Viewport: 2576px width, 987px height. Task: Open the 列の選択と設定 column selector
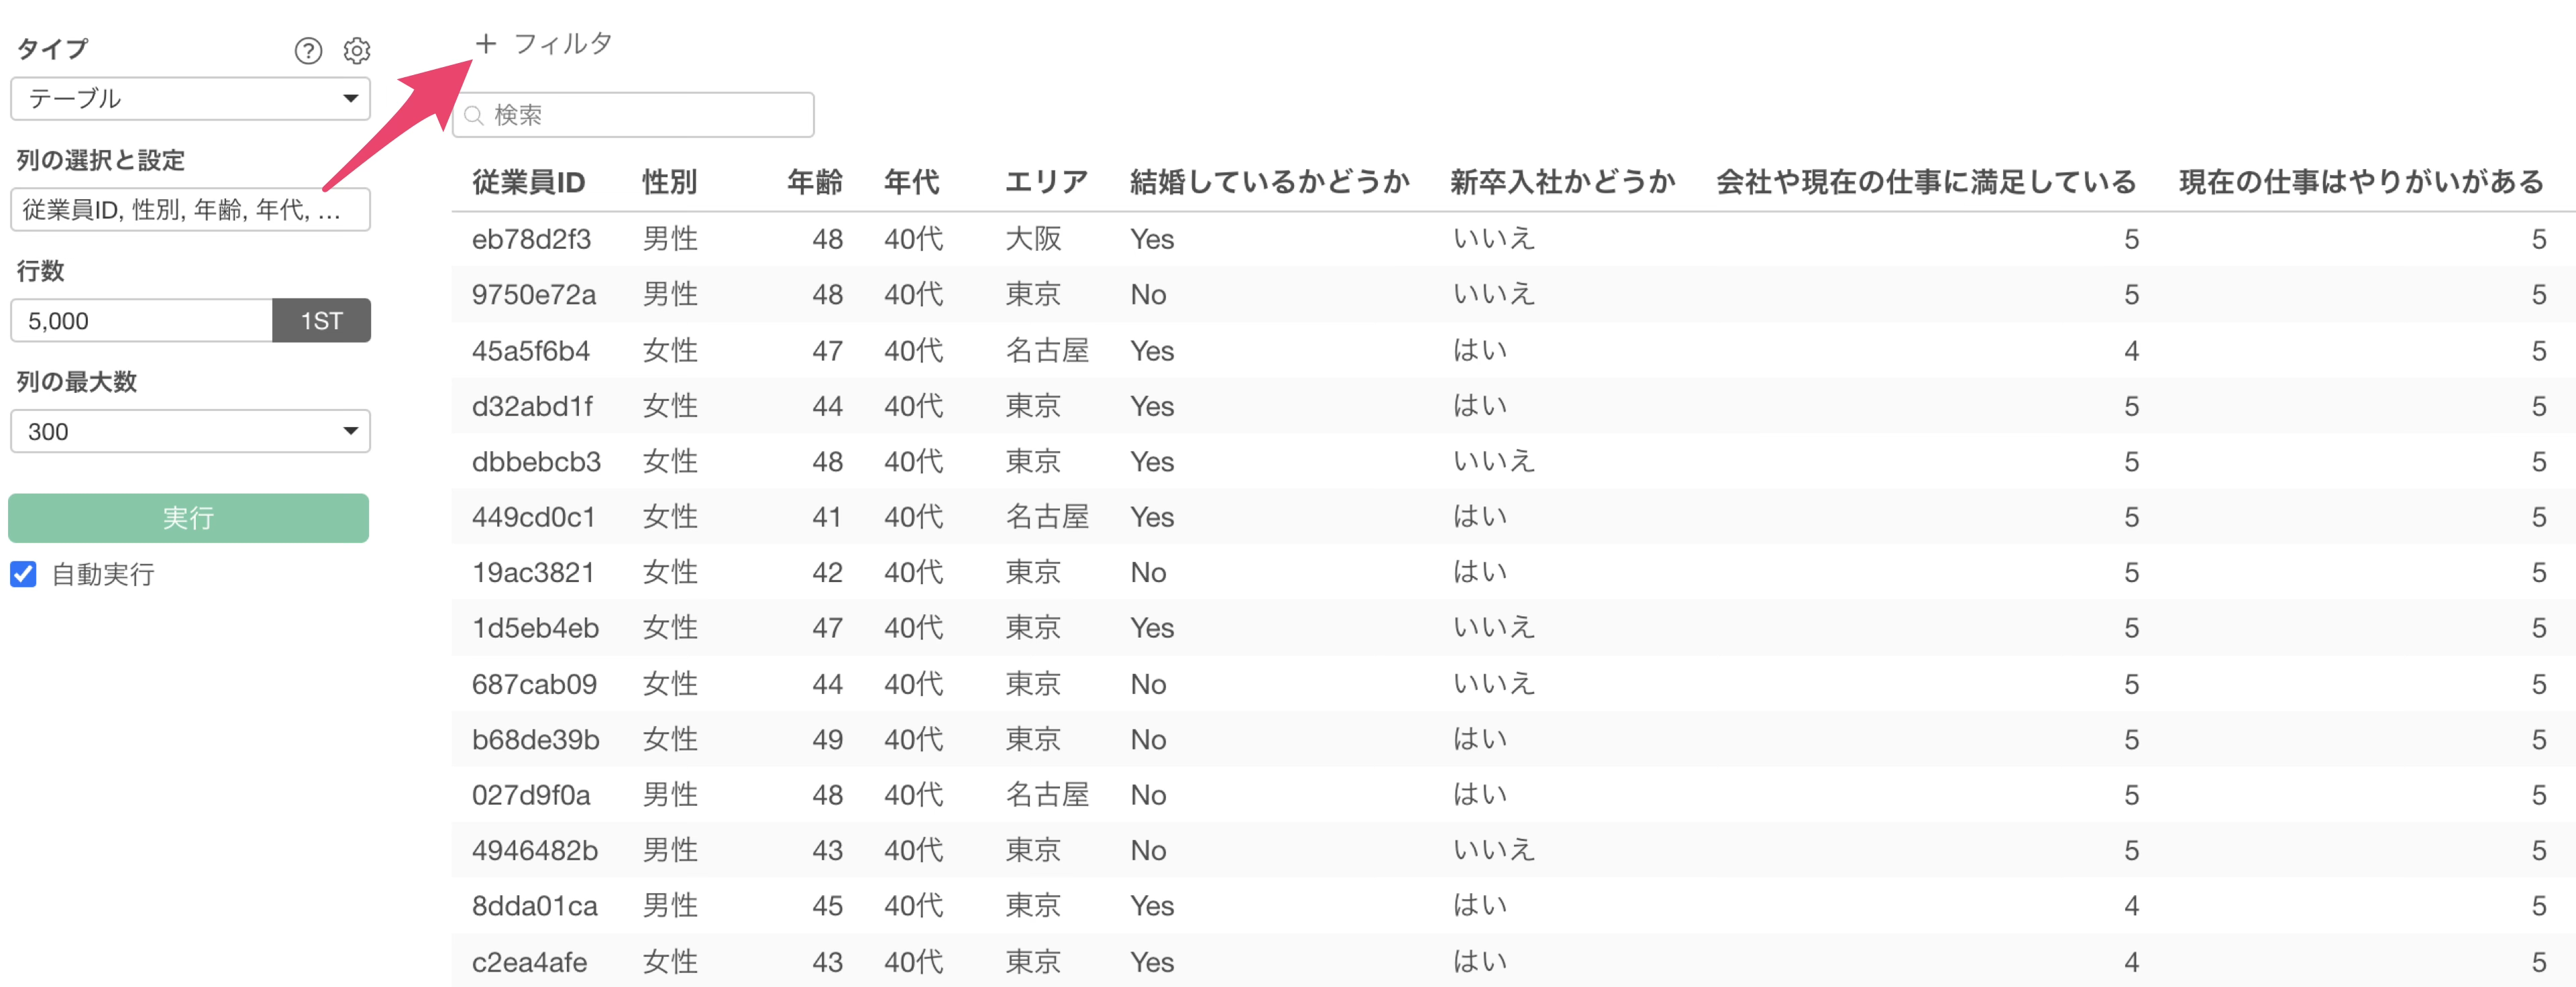pos(190,210)
